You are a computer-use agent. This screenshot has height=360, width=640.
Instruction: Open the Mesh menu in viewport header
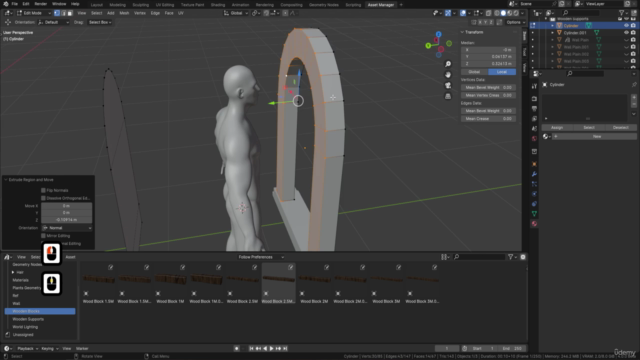[124, 13]
